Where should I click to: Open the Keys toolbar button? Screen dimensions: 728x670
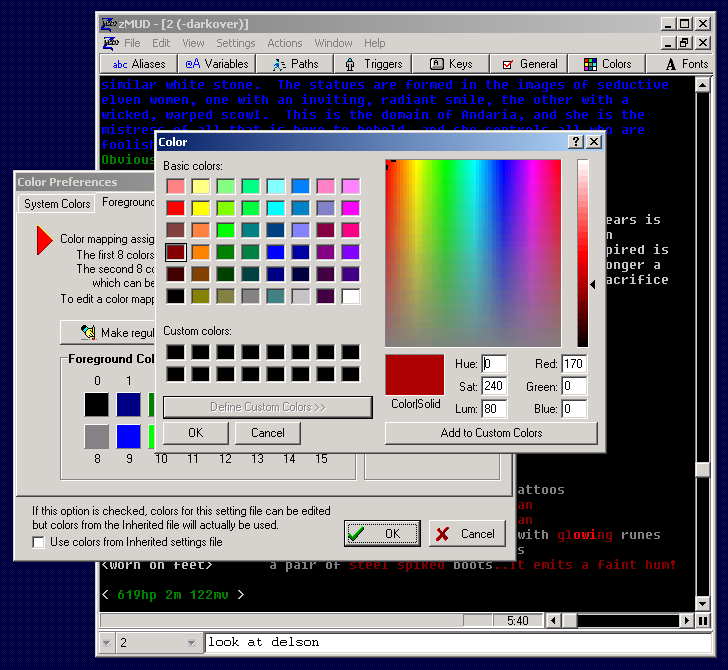(x=451, y=64)
